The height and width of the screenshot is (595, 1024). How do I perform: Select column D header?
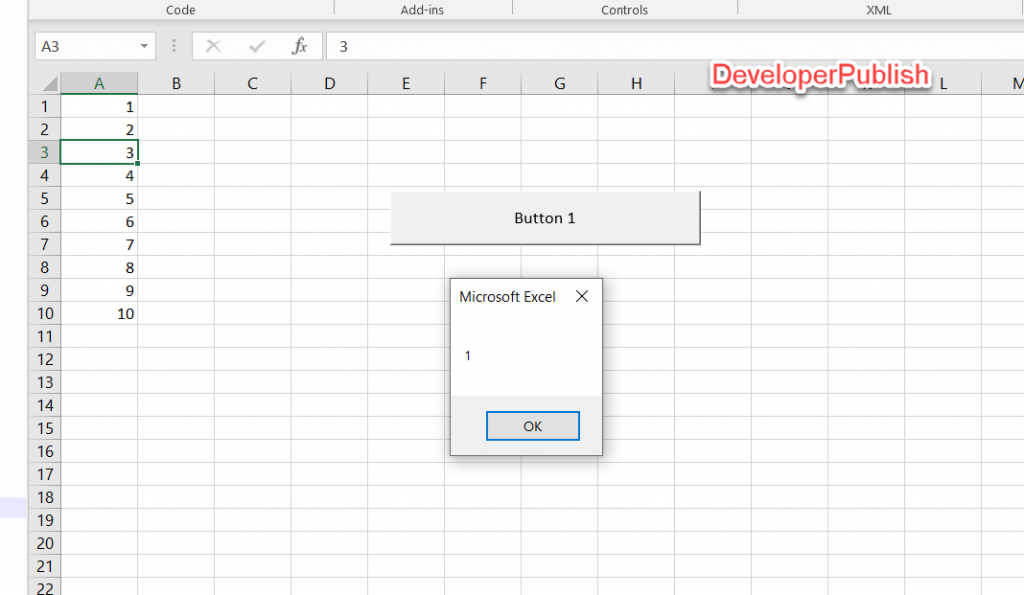pyautogui.click(x=330, y=84)
